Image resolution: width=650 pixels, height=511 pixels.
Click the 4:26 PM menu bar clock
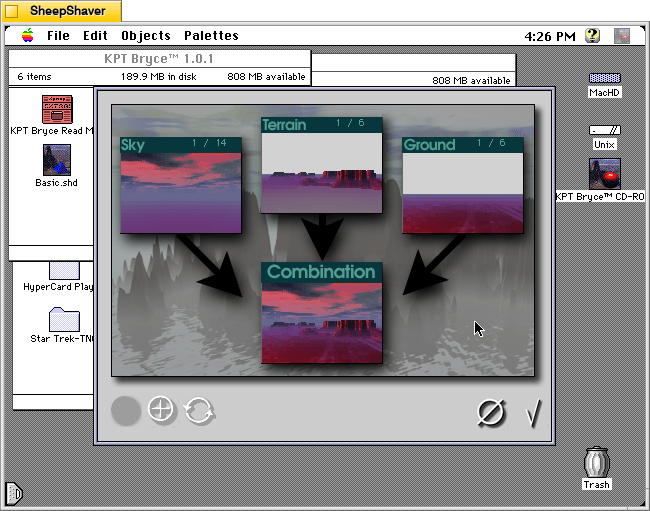click(550, 36)
